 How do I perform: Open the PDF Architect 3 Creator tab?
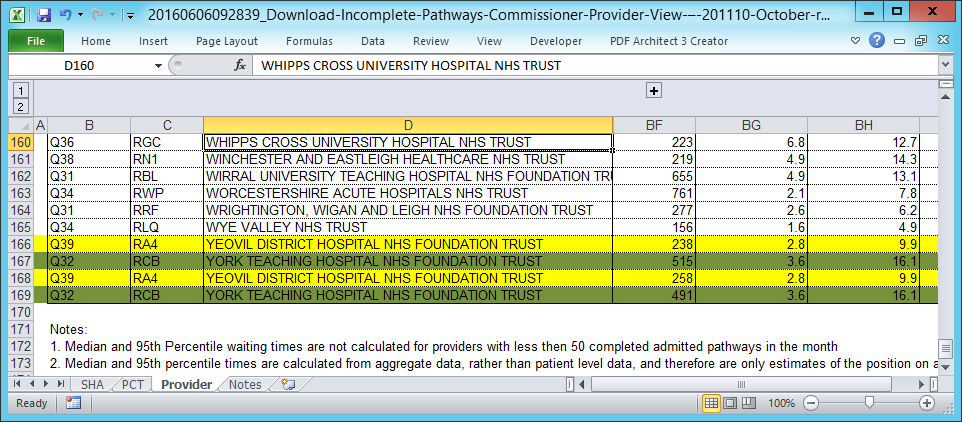click(669, 41)
